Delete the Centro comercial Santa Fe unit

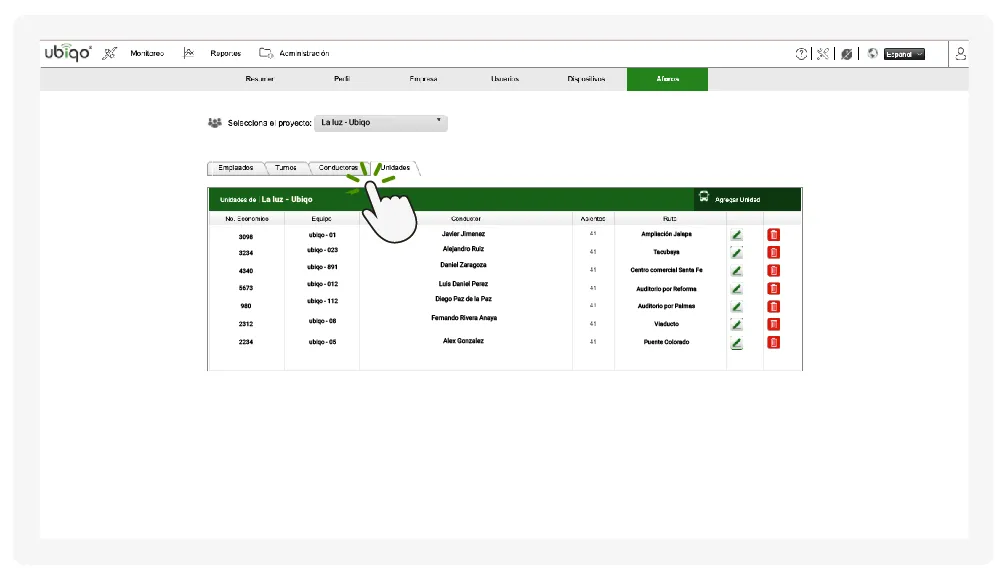click(774, 271)
